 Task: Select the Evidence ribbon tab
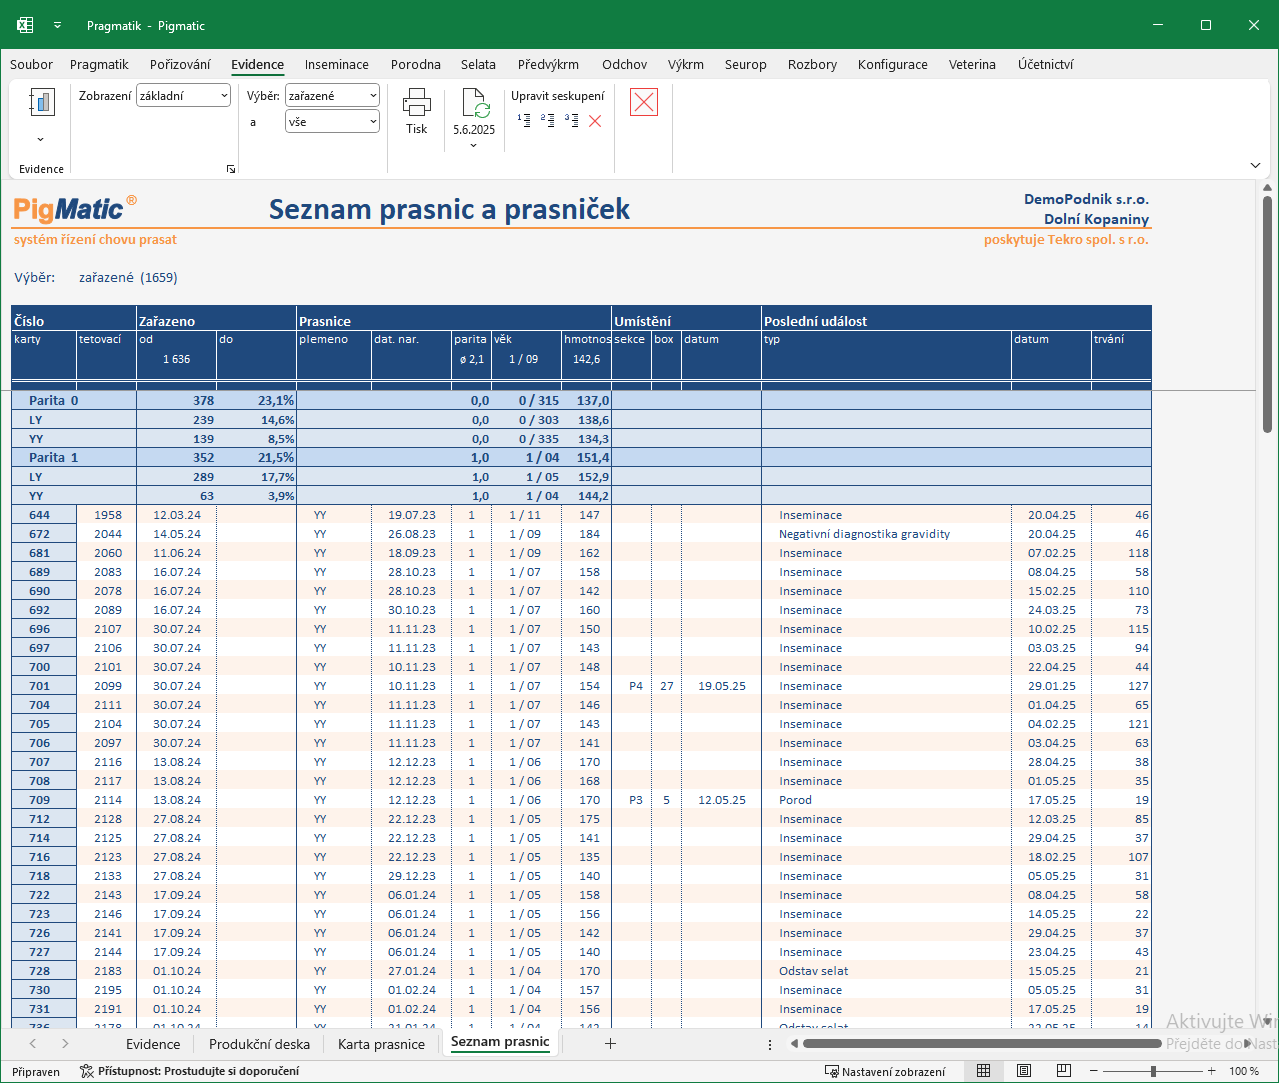[x=258, y=64]
